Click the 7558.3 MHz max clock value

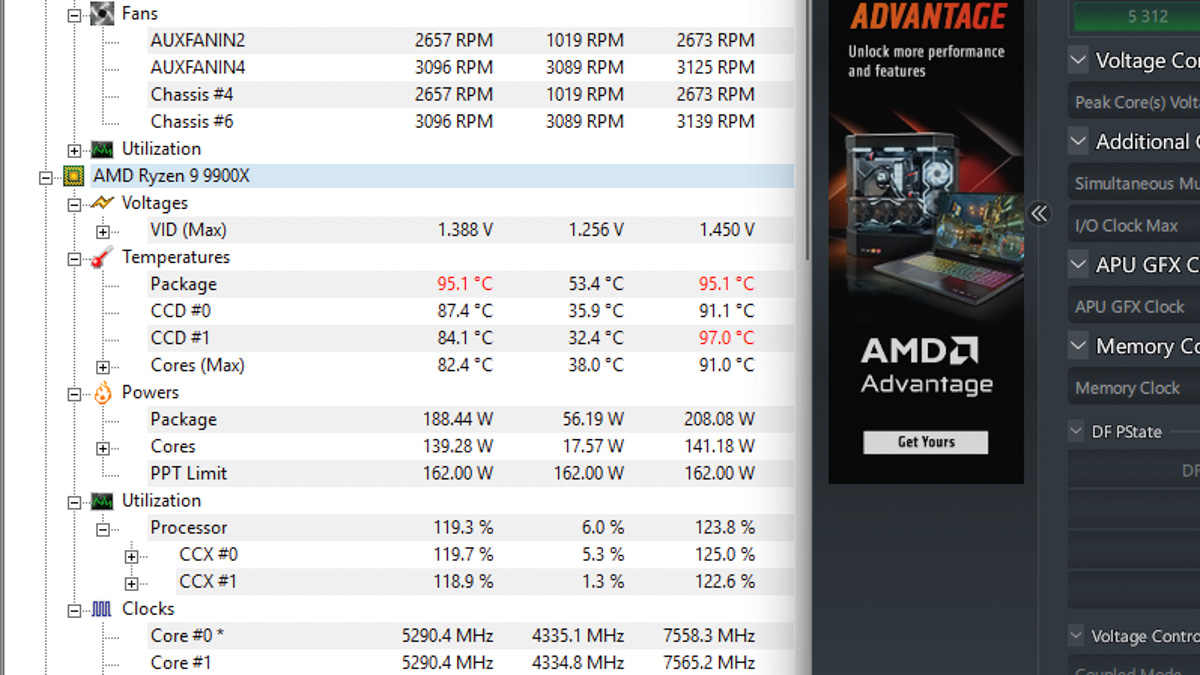(x=711, y=635)
